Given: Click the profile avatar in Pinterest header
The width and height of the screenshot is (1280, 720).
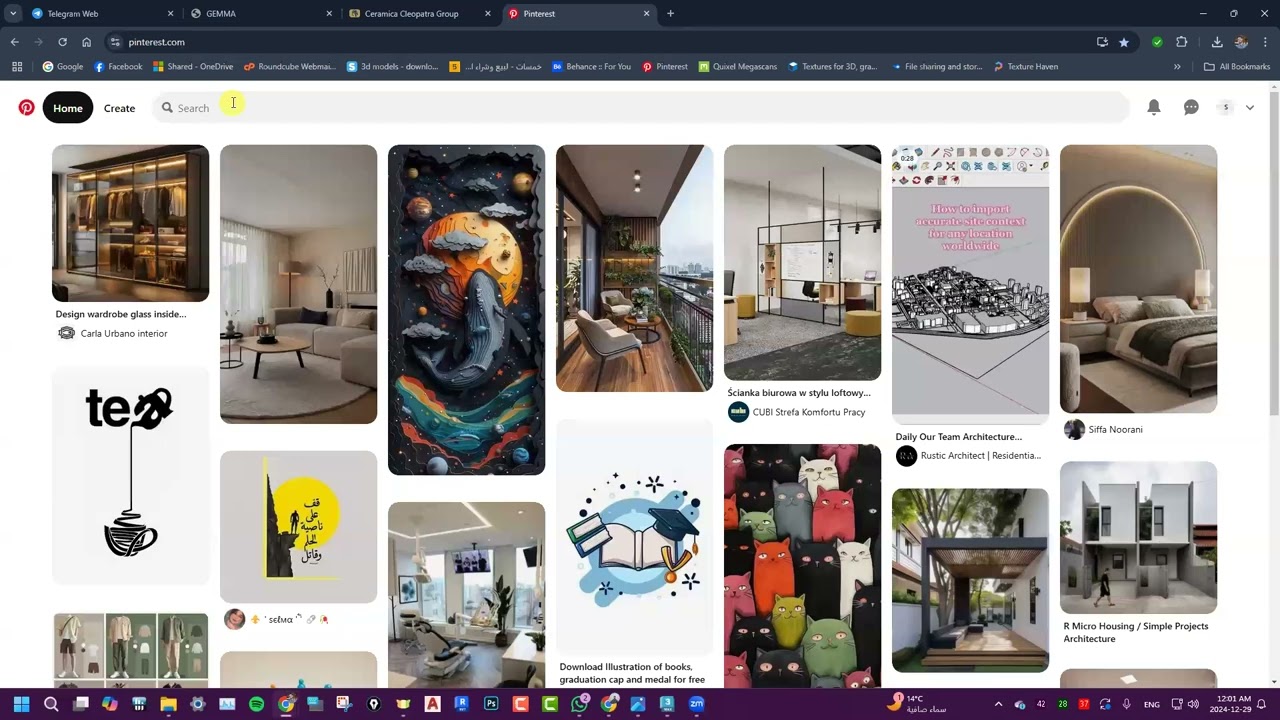Looking at the screenshot, I should coord(1226,107).
